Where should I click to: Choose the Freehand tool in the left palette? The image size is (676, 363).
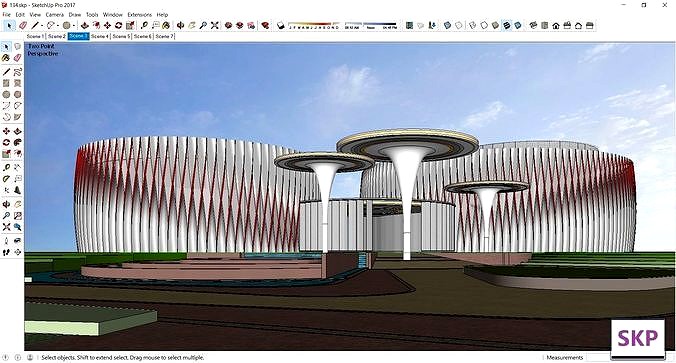point(17,72)
